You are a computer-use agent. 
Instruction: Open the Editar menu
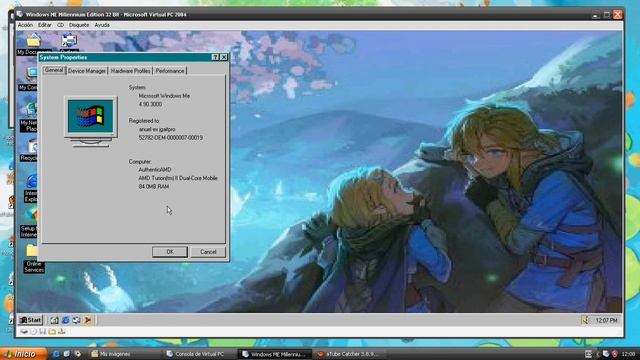coord(44,25)
